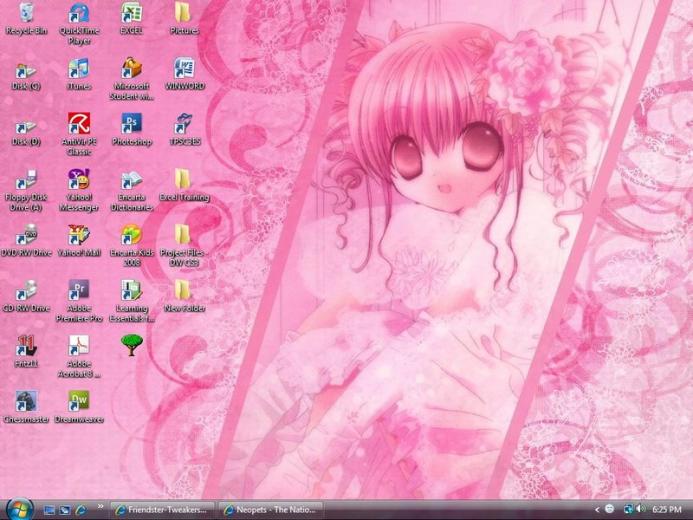693x520 pixels.
Task: Select the shortcut right of Photoshop
Action: (x=184, y=130)
